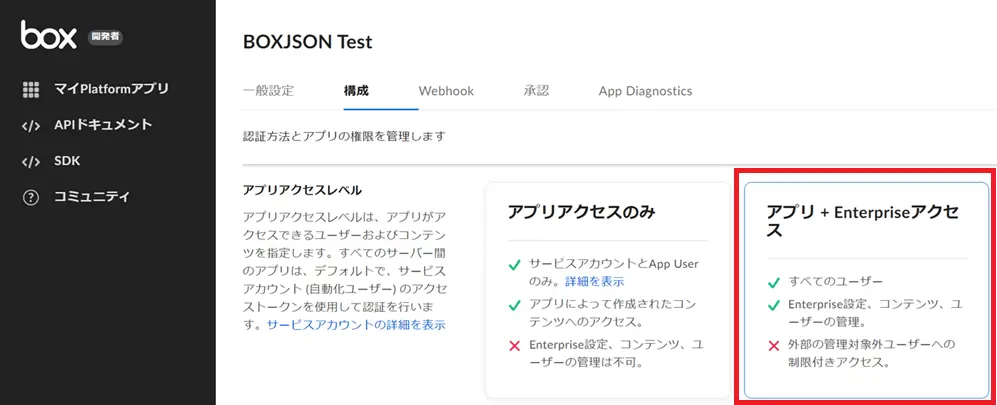The image size is (997, 405).
Task: Click the 詳細を表示 link in card
Action: pos(595,281)
